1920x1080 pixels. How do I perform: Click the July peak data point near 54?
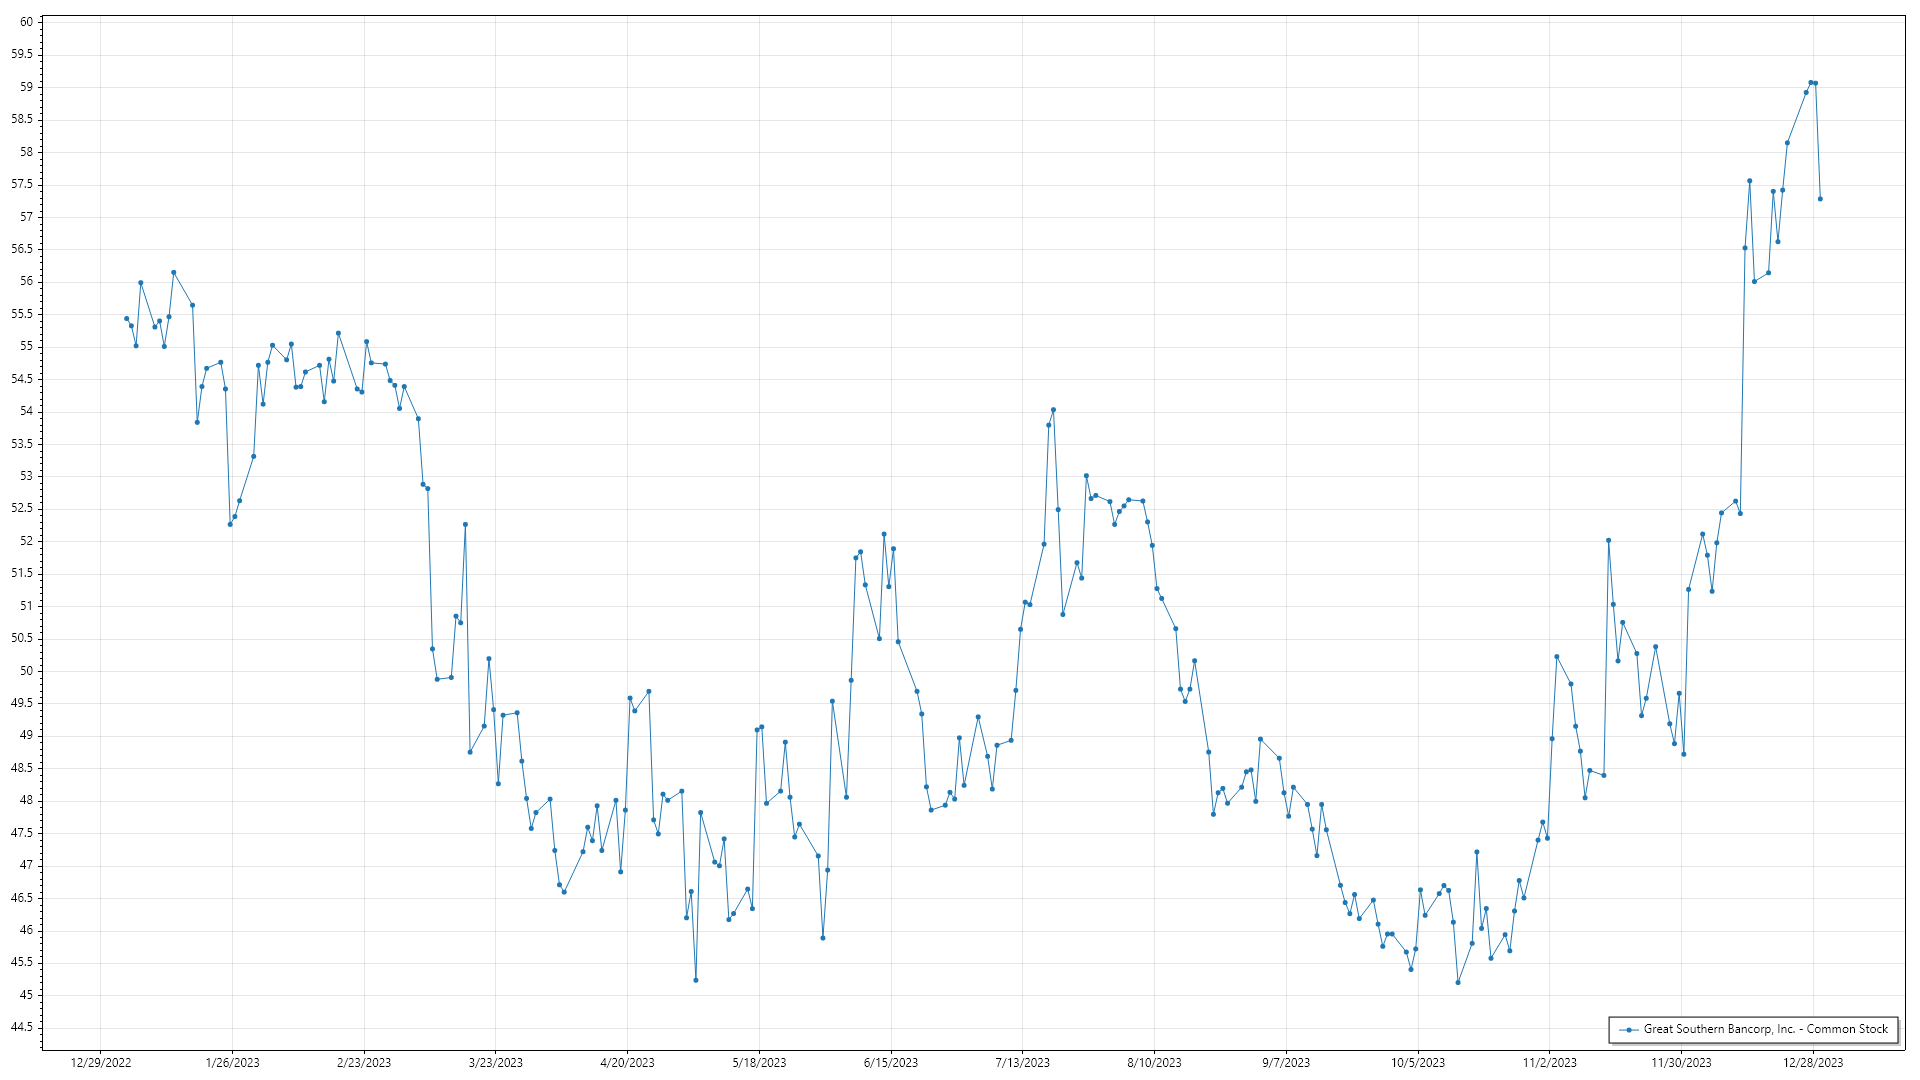[1053, 410]
